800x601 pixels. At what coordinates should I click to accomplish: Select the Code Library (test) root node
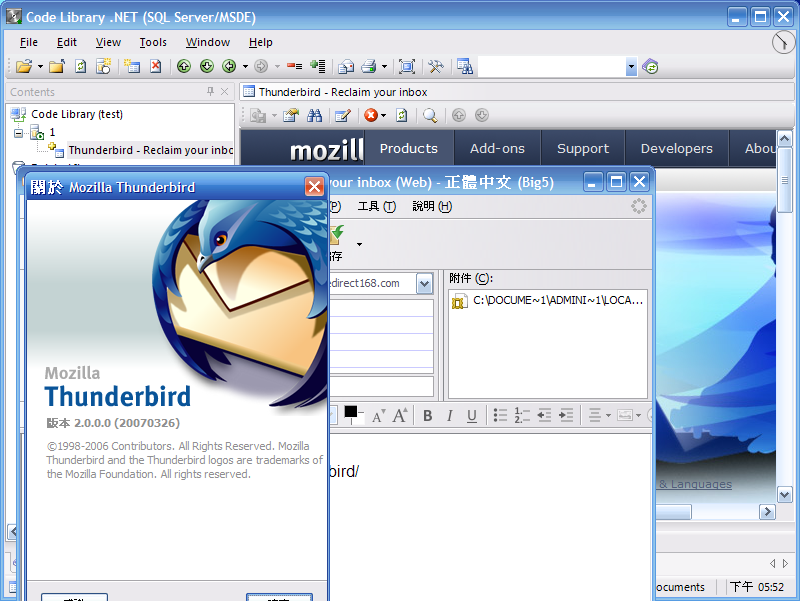coord(77,114)
